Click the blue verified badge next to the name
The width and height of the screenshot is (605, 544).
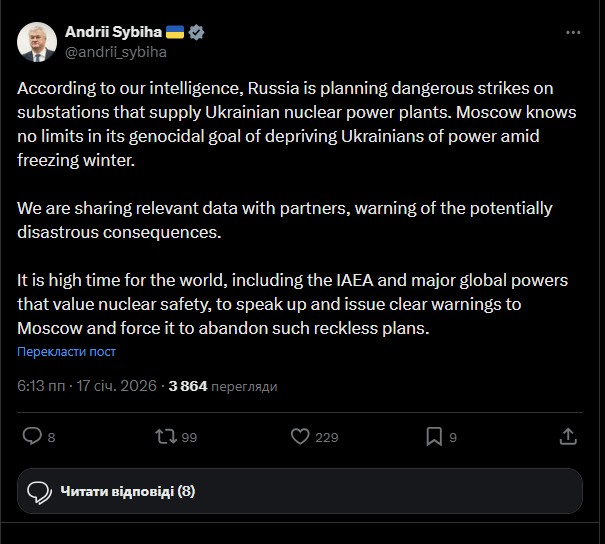[198, 32]
